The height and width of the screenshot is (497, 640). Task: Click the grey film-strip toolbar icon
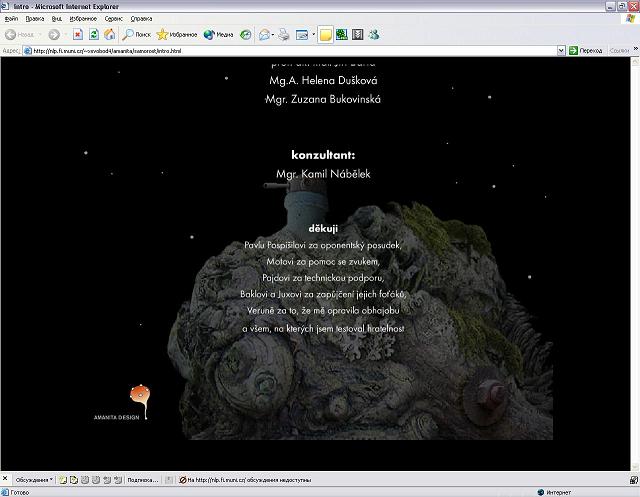tap(358, 35)
